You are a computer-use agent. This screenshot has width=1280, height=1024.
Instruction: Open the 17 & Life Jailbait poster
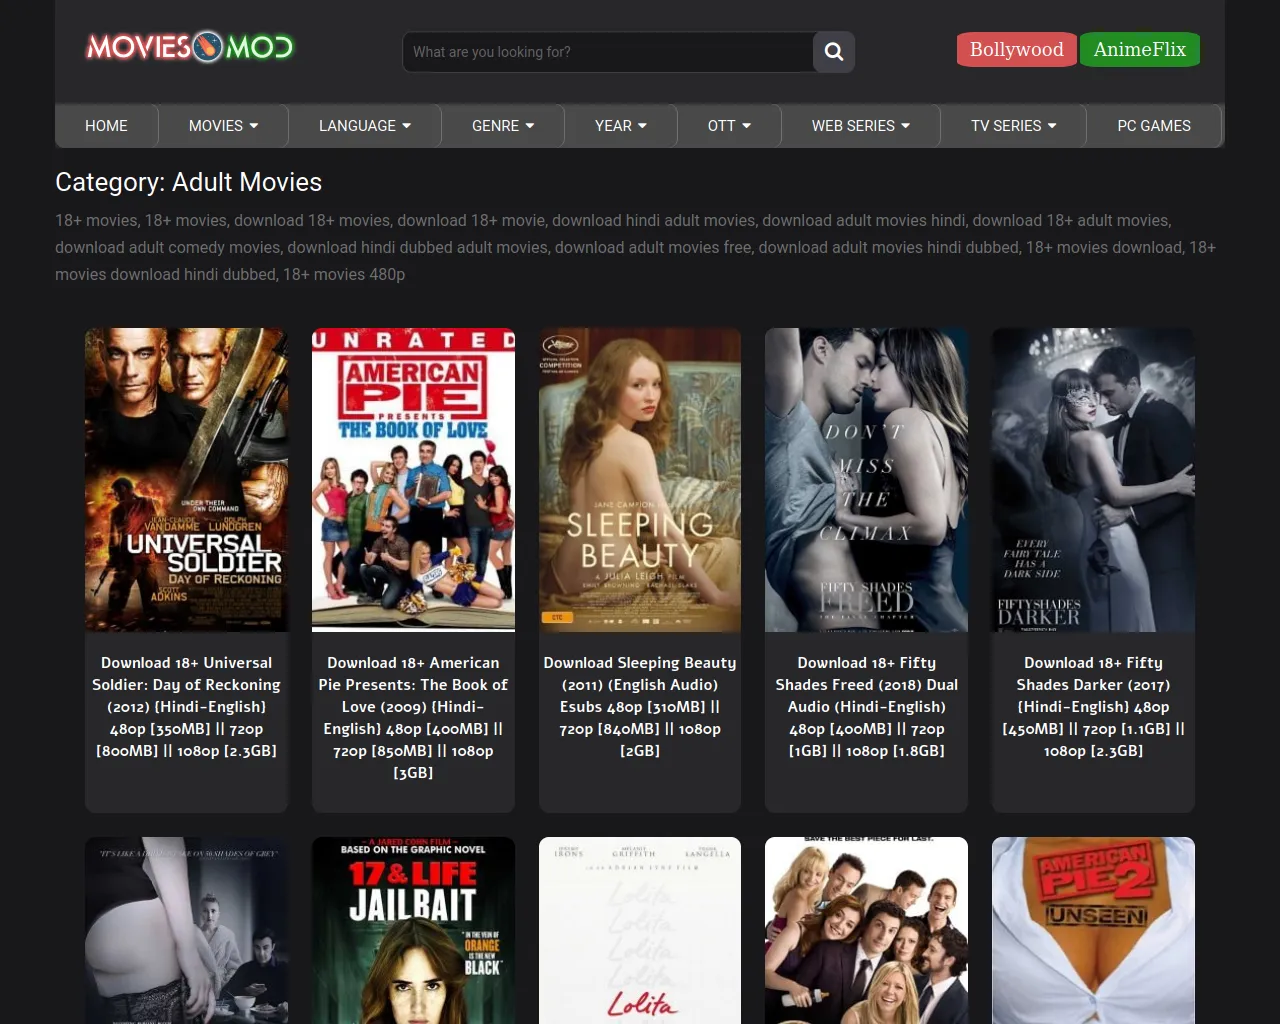(413, 930)
